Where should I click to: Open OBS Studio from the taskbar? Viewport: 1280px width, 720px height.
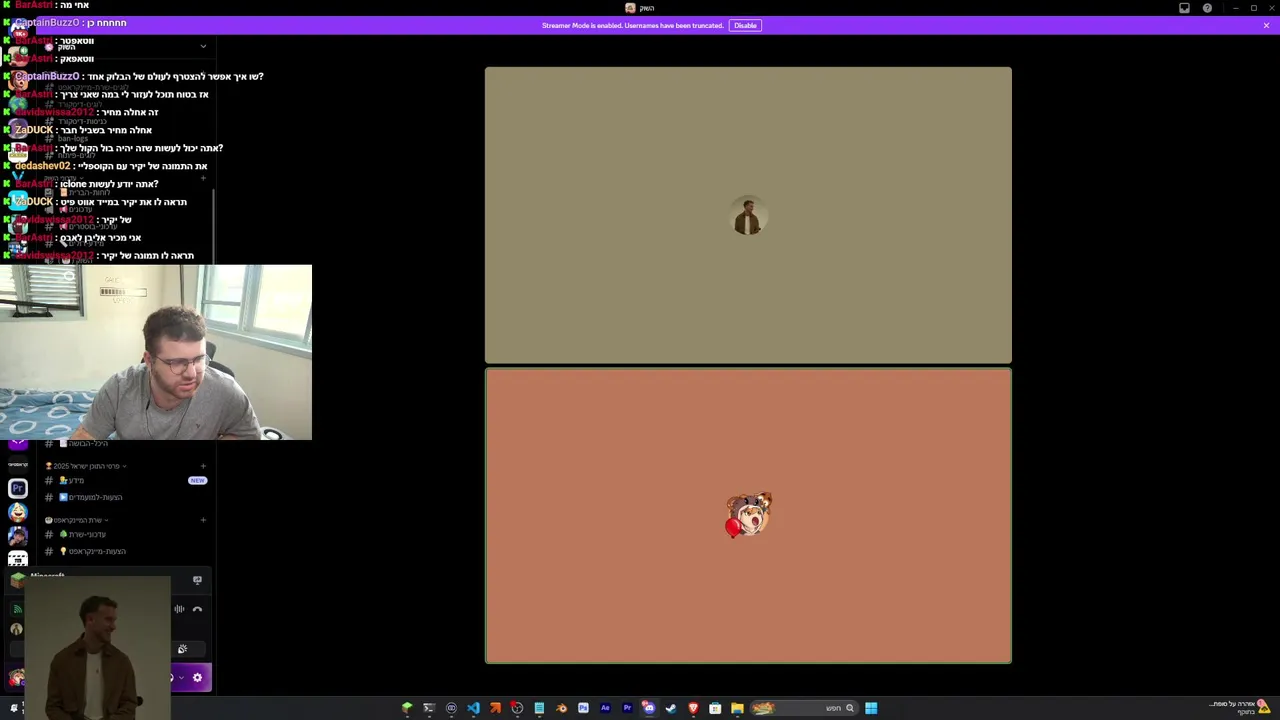(x=517, y=708)
